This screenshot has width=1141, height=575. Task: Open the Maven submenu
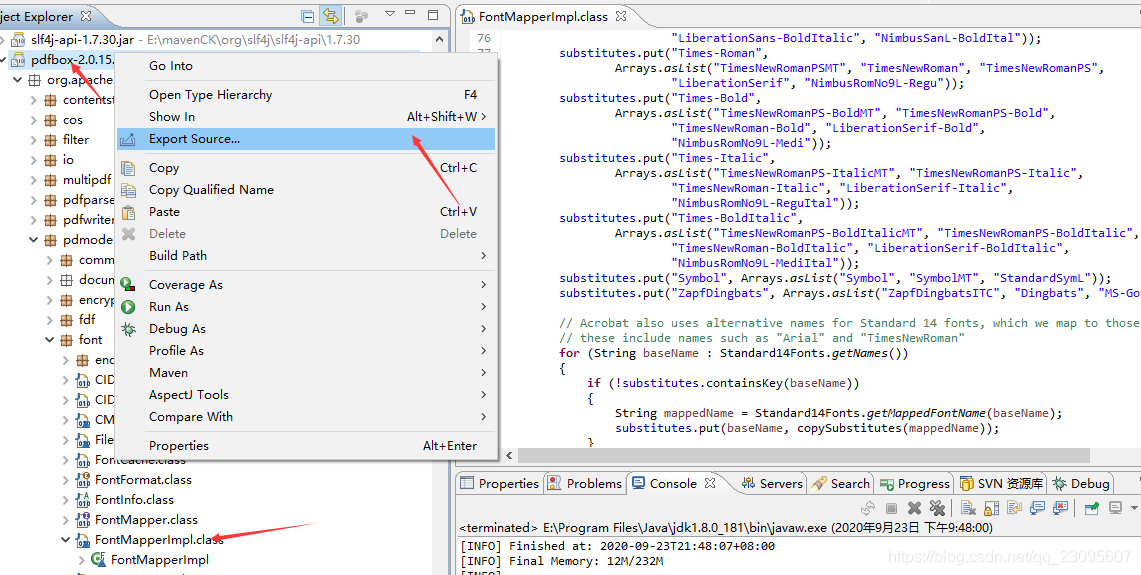point(306,373)
